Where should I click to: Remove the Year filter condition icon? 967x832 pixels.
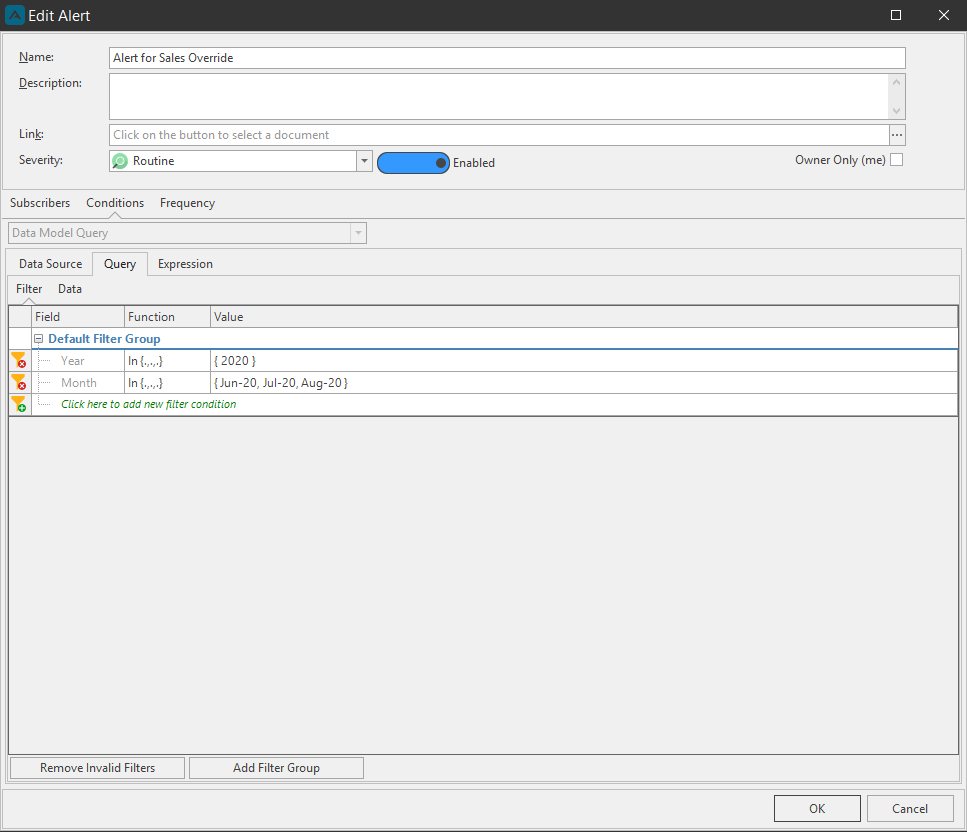click(19, 361)
